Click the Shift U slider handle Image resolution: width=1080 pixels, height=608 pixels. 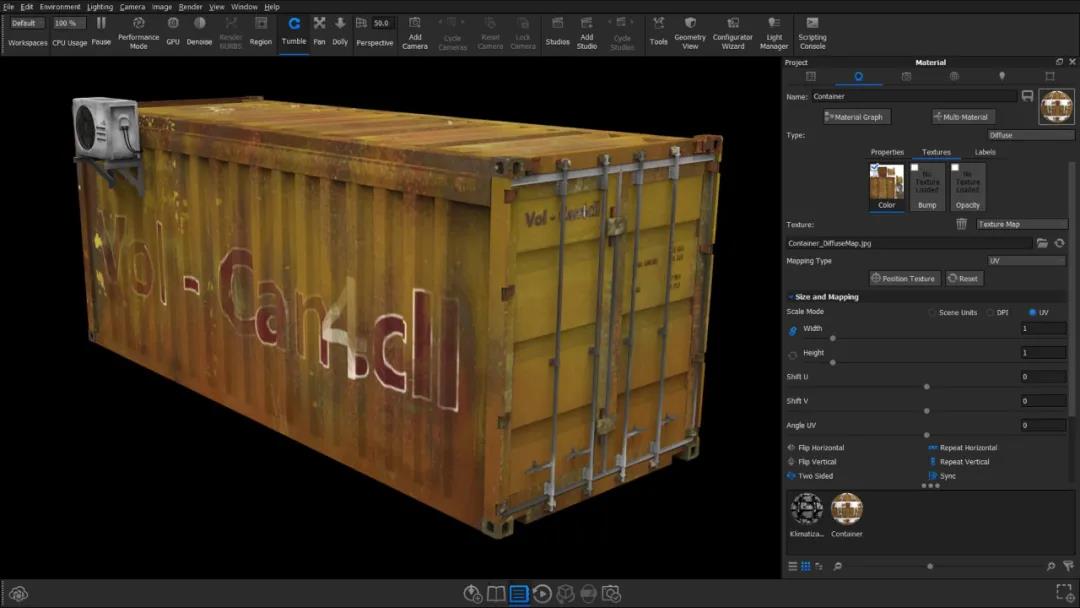[927, 386]
